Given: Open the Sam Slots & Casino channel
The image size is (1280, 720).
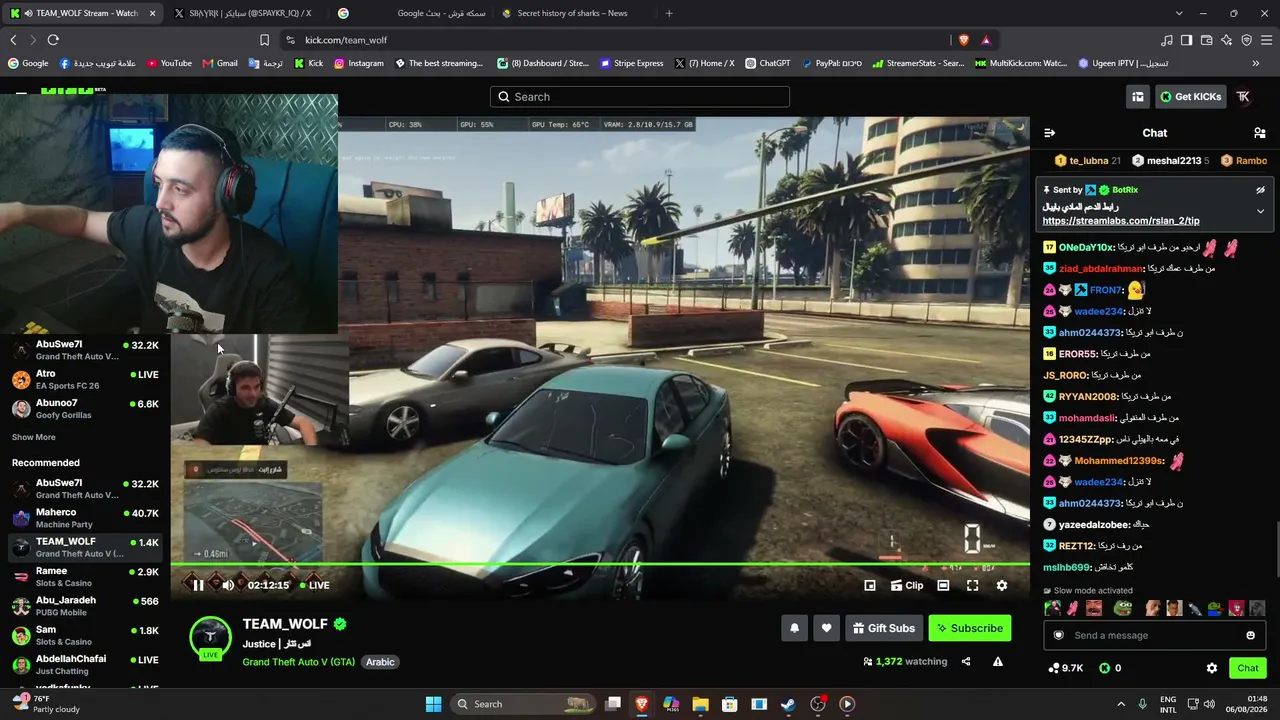Looking at the screenshot, I should click(x=85, y=635).
